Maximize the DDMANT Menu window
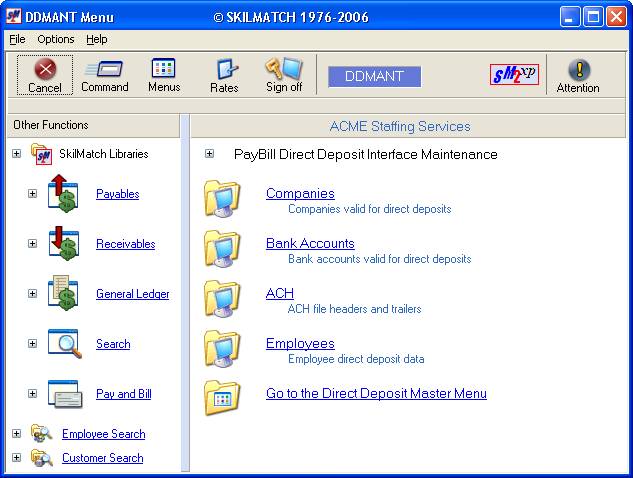Screen dimensions: 633x478 [x=593, y=17]
